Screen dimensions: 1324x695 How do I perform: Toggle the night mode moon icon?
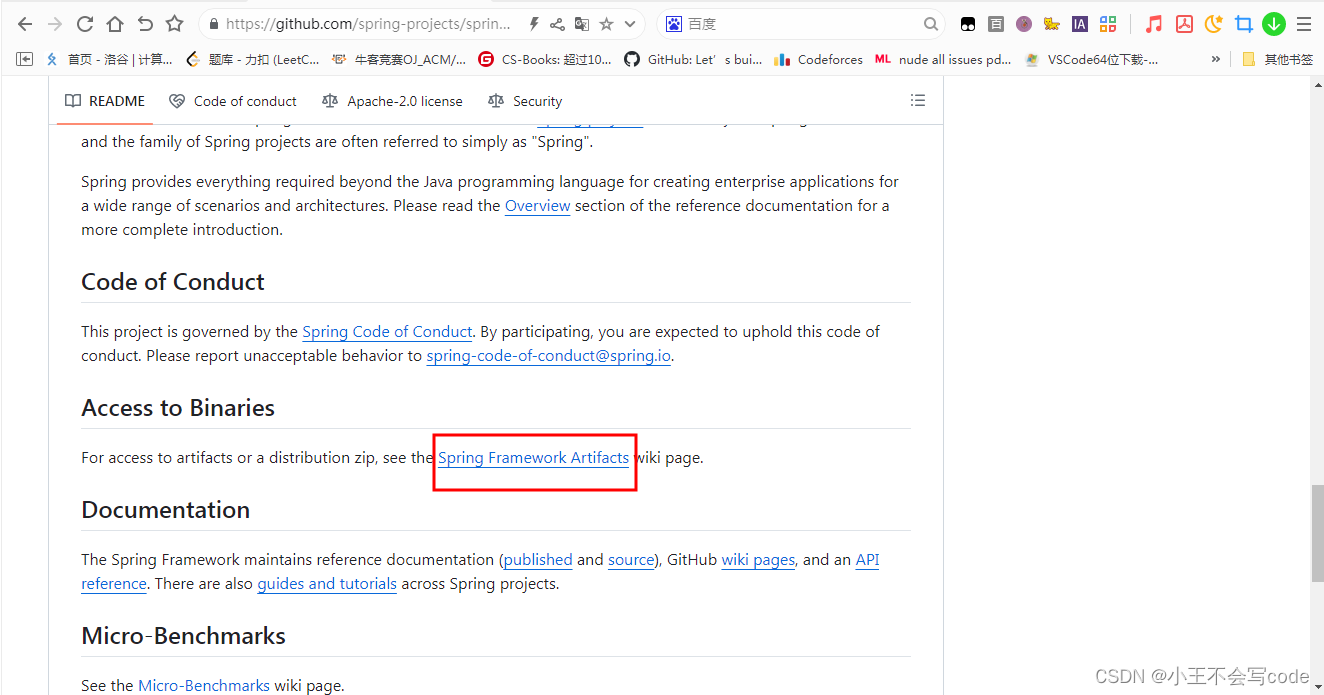pos(1214,24)
